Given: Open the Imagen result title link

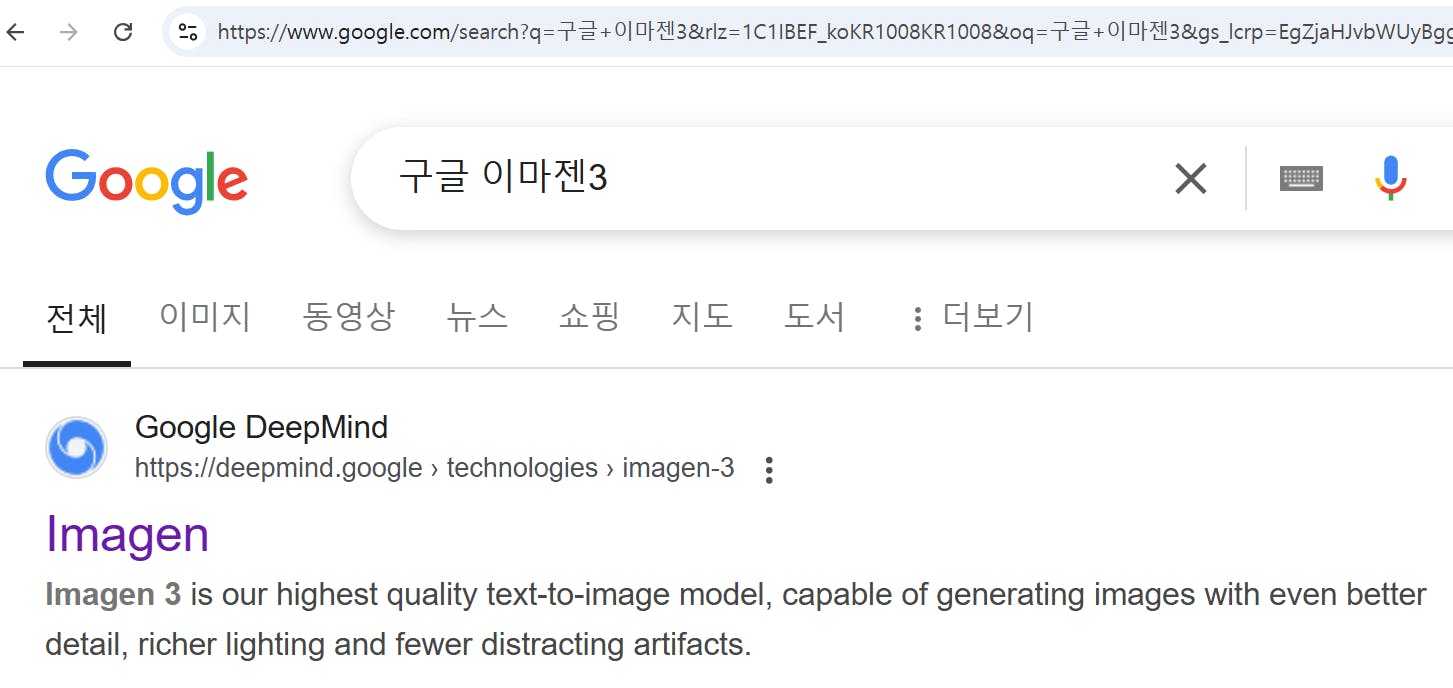Looking at the screenshot, I should pos(127,534).
